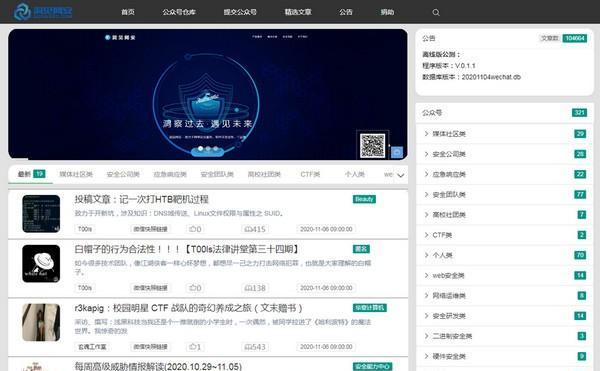Click the 415 view count on the HTB article
The height and width of the screenshot is (371, 600).
255,229
